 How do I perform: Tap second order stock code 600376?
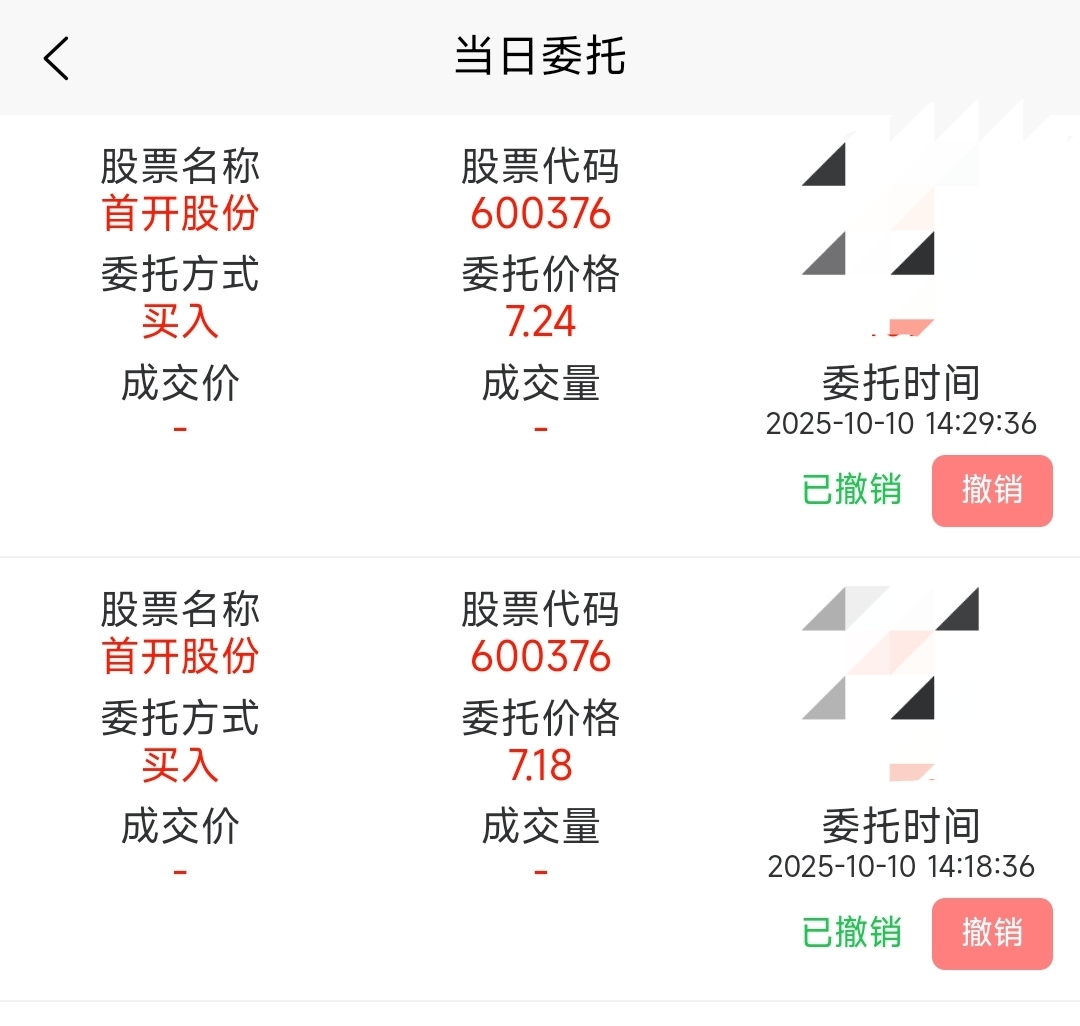[541, 656]
